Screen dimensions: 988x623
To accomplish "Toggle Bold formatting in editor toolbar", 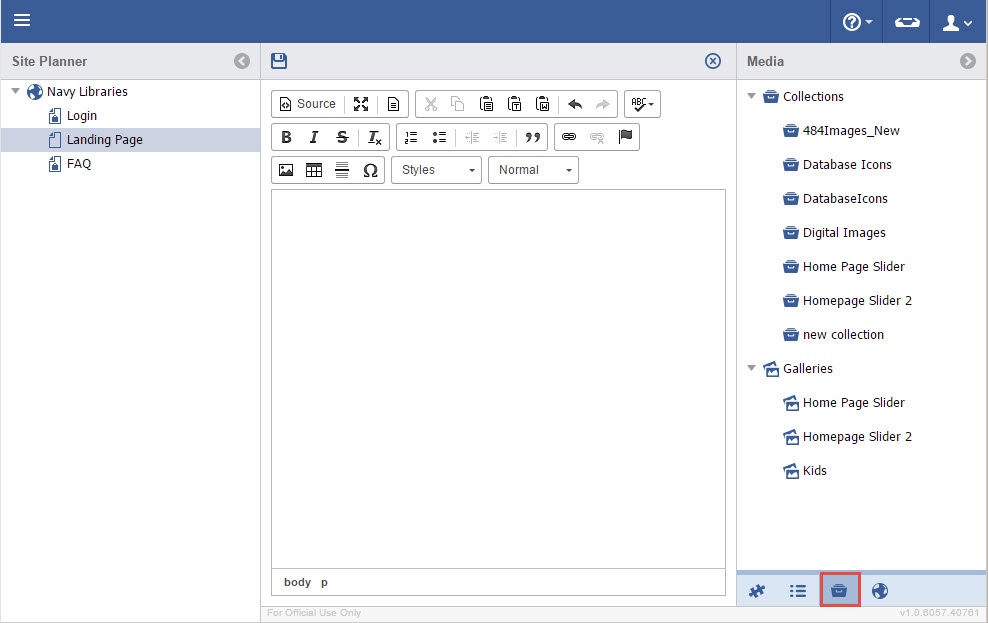I will (286, 137).
